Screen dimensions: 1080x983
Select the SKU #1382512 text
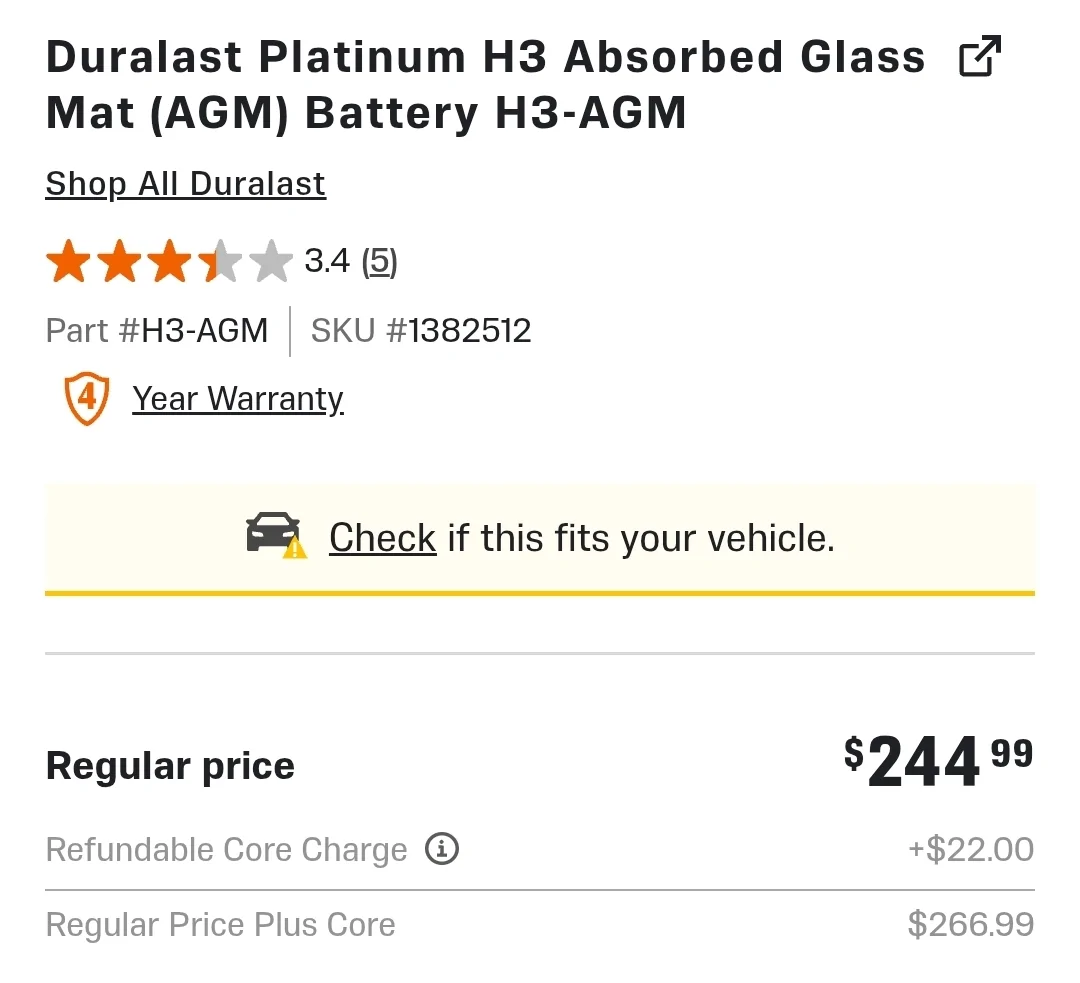coord(421,331)
